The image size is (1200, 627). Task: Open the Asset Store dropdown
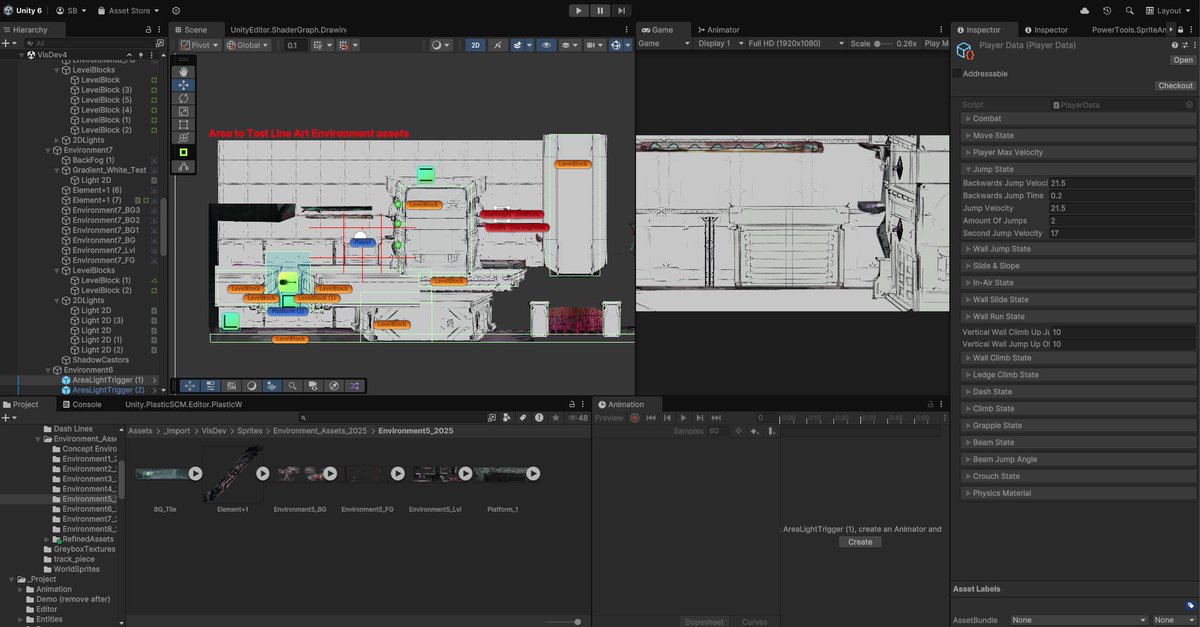[129, 10]
